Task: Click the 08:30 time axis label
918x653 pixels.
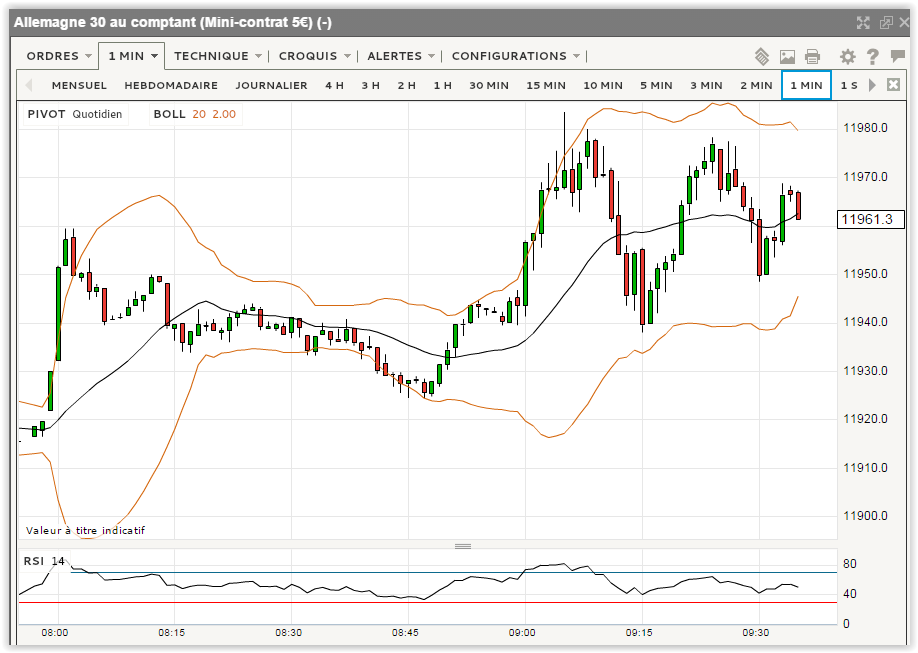Action: 289,633
